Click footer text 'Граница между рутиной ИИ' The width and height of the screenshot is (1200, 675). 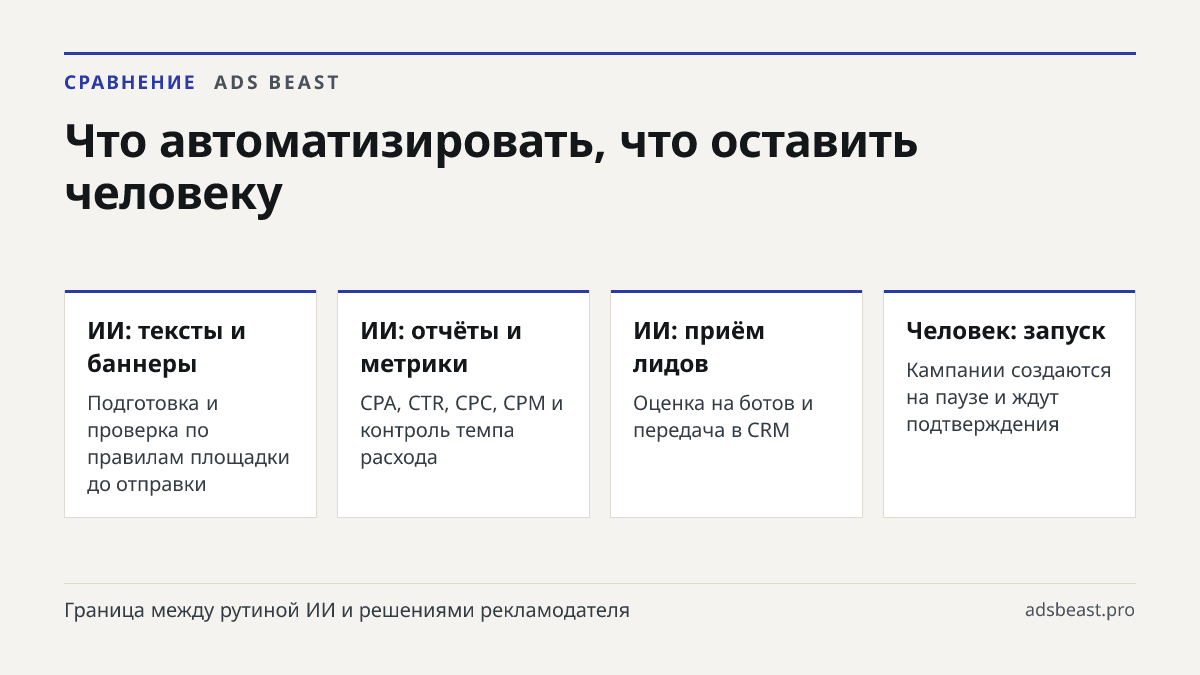click(x=200, y=610)
